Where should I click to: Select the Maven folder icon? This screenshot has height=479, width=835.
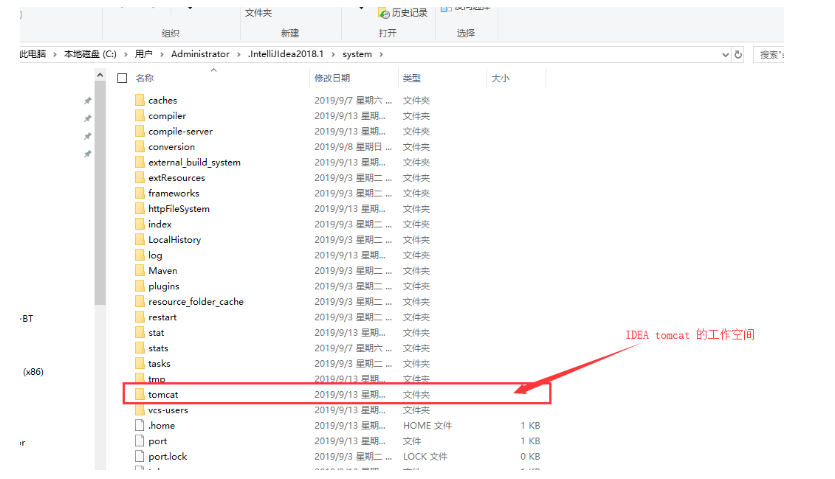[x=140, y=270]
